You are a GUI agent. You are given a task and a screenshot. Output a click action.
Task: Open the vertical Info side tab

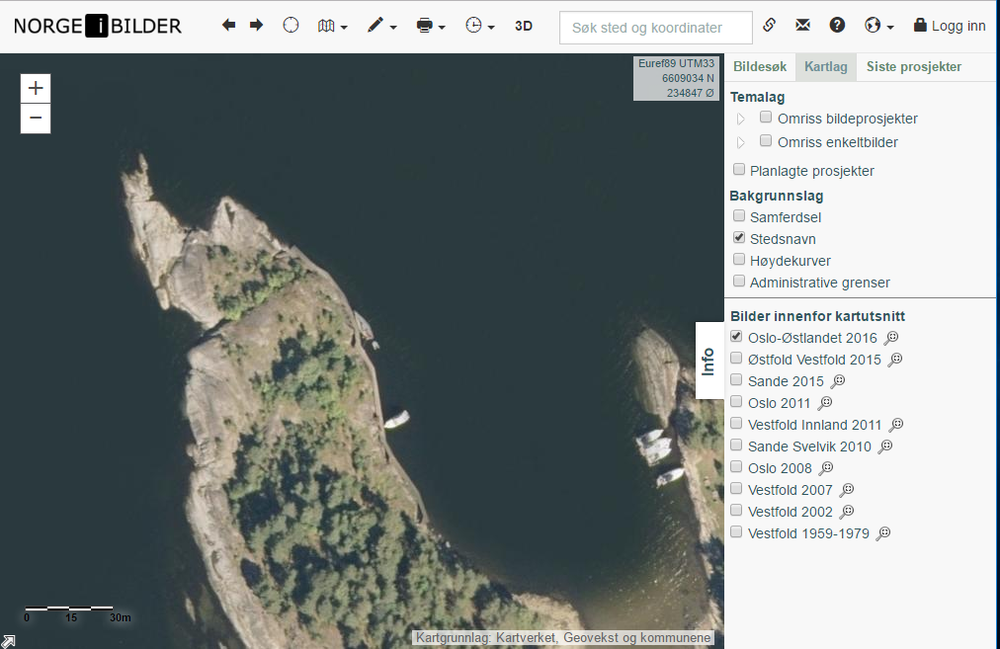pyautogui.click(x=709, y=360)
